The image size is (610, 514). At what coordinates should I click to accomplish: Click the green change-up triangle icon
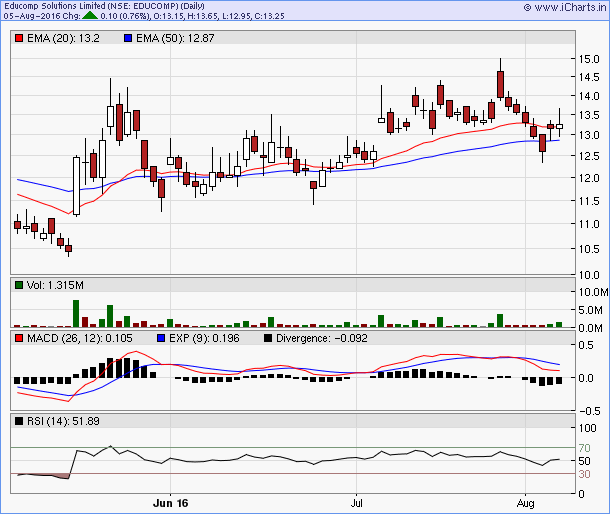pyautogui.click(x=90, y=16)
